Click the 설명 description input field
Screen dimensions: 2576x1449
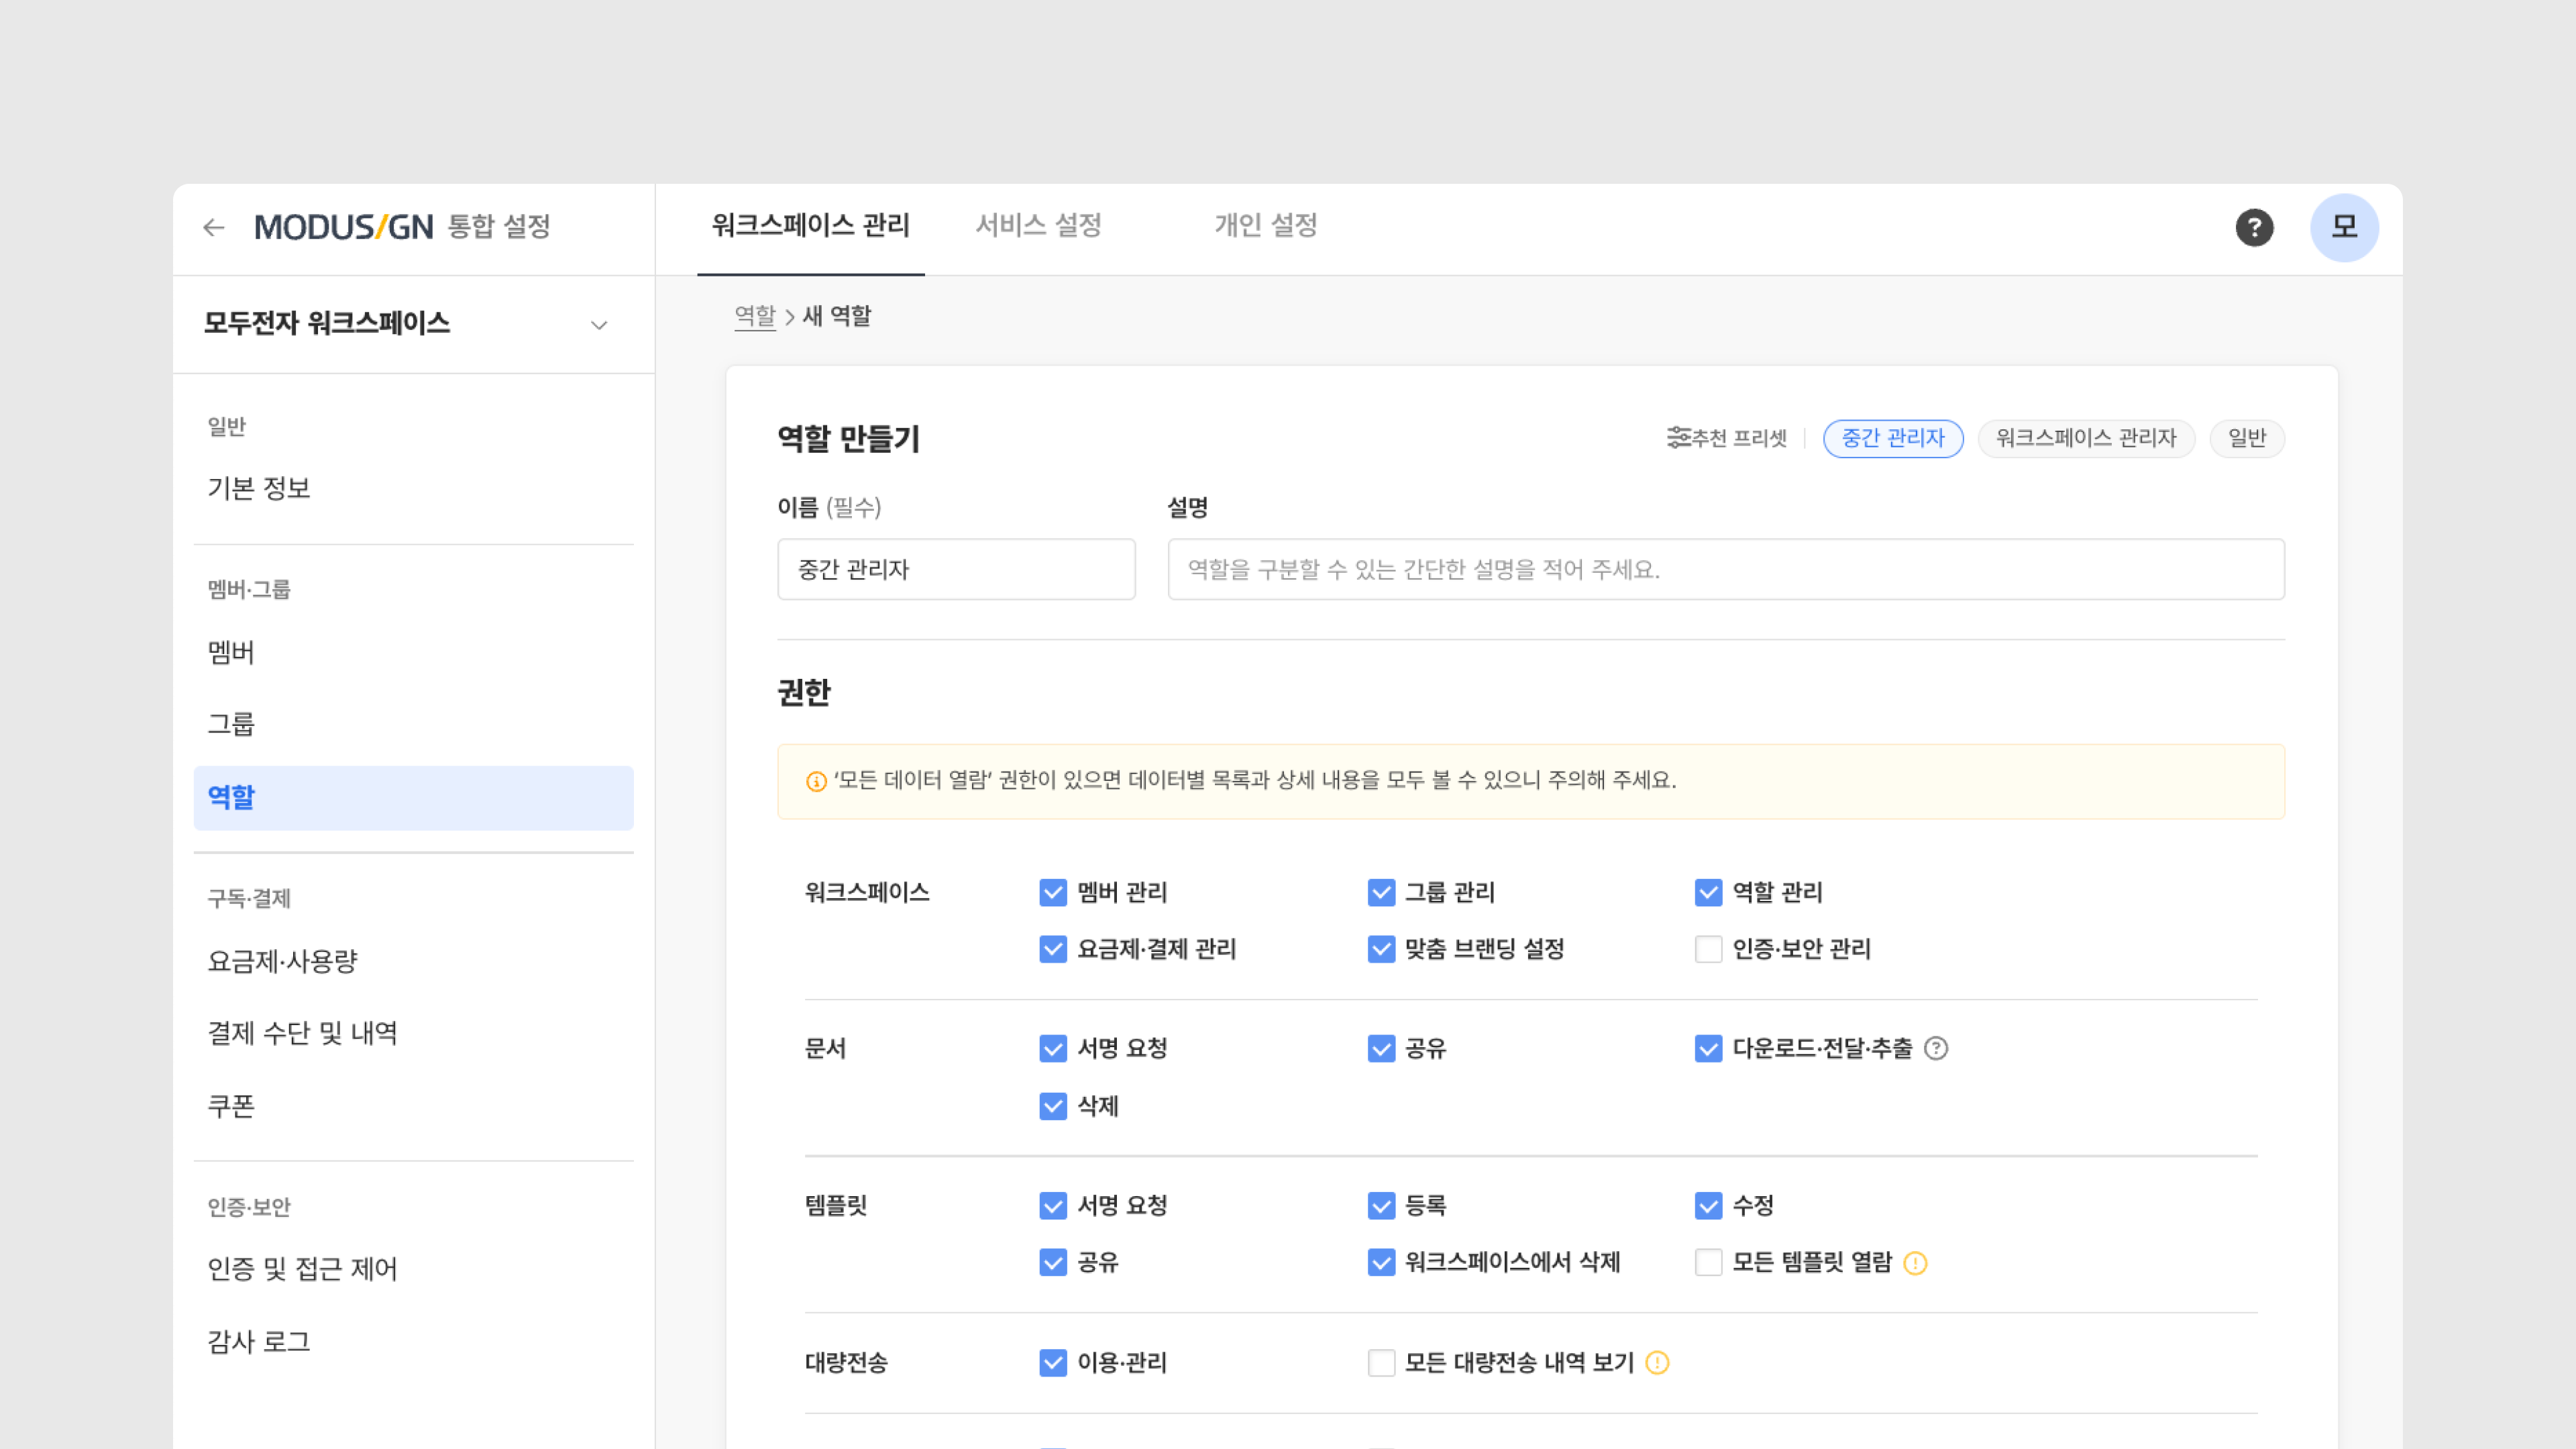coord(1725,569)
